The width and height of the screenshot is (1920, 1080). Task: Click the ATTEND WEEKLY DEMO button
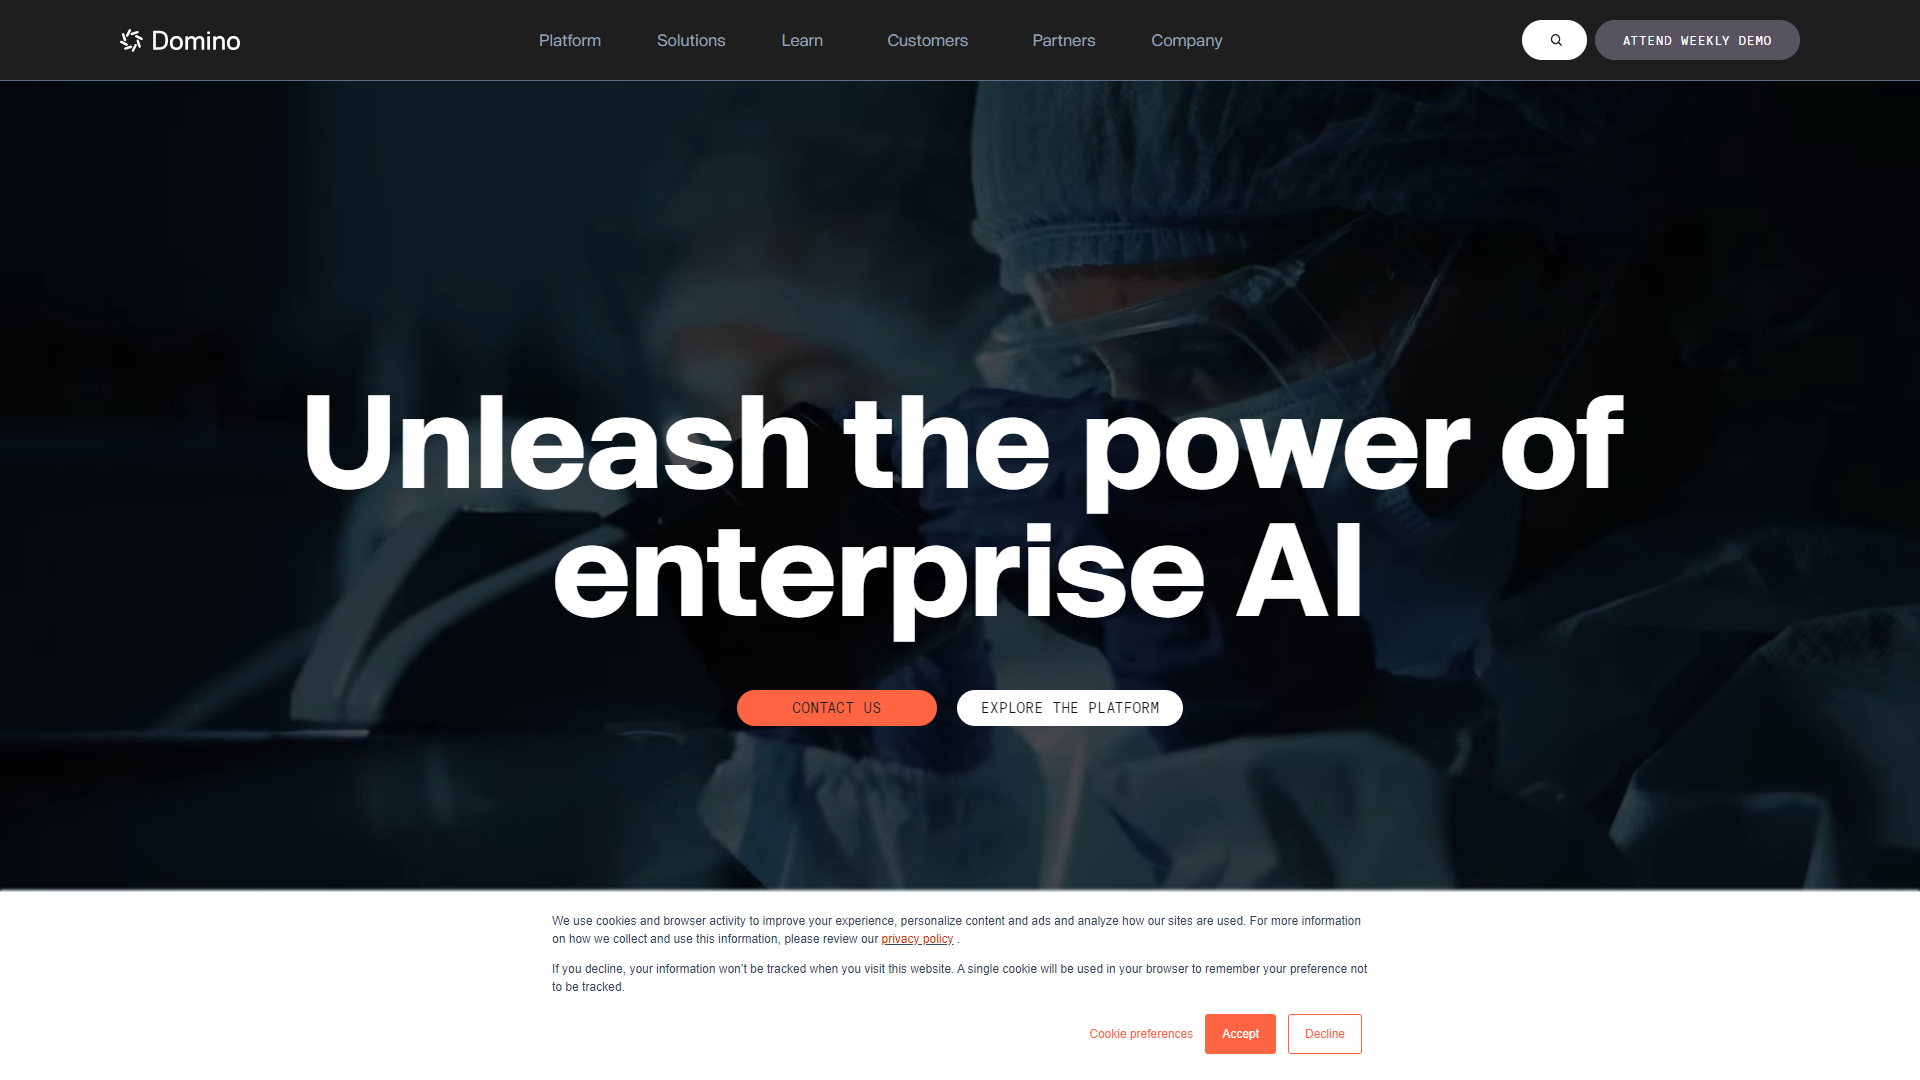point(1697,40)
